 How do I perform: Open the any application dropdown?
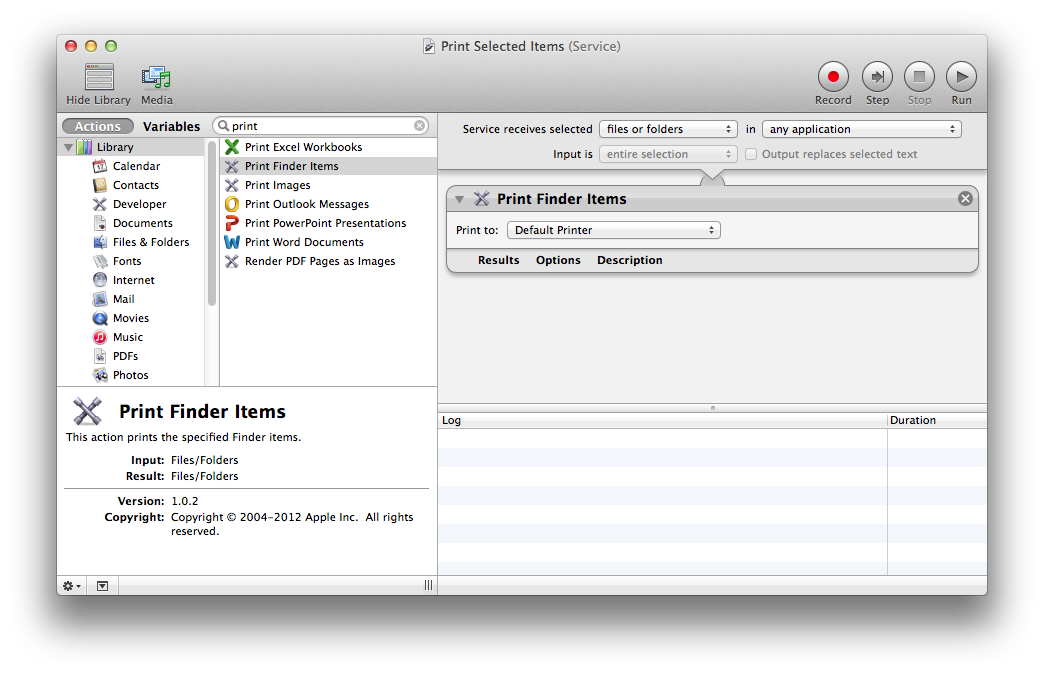click(861, 128)
